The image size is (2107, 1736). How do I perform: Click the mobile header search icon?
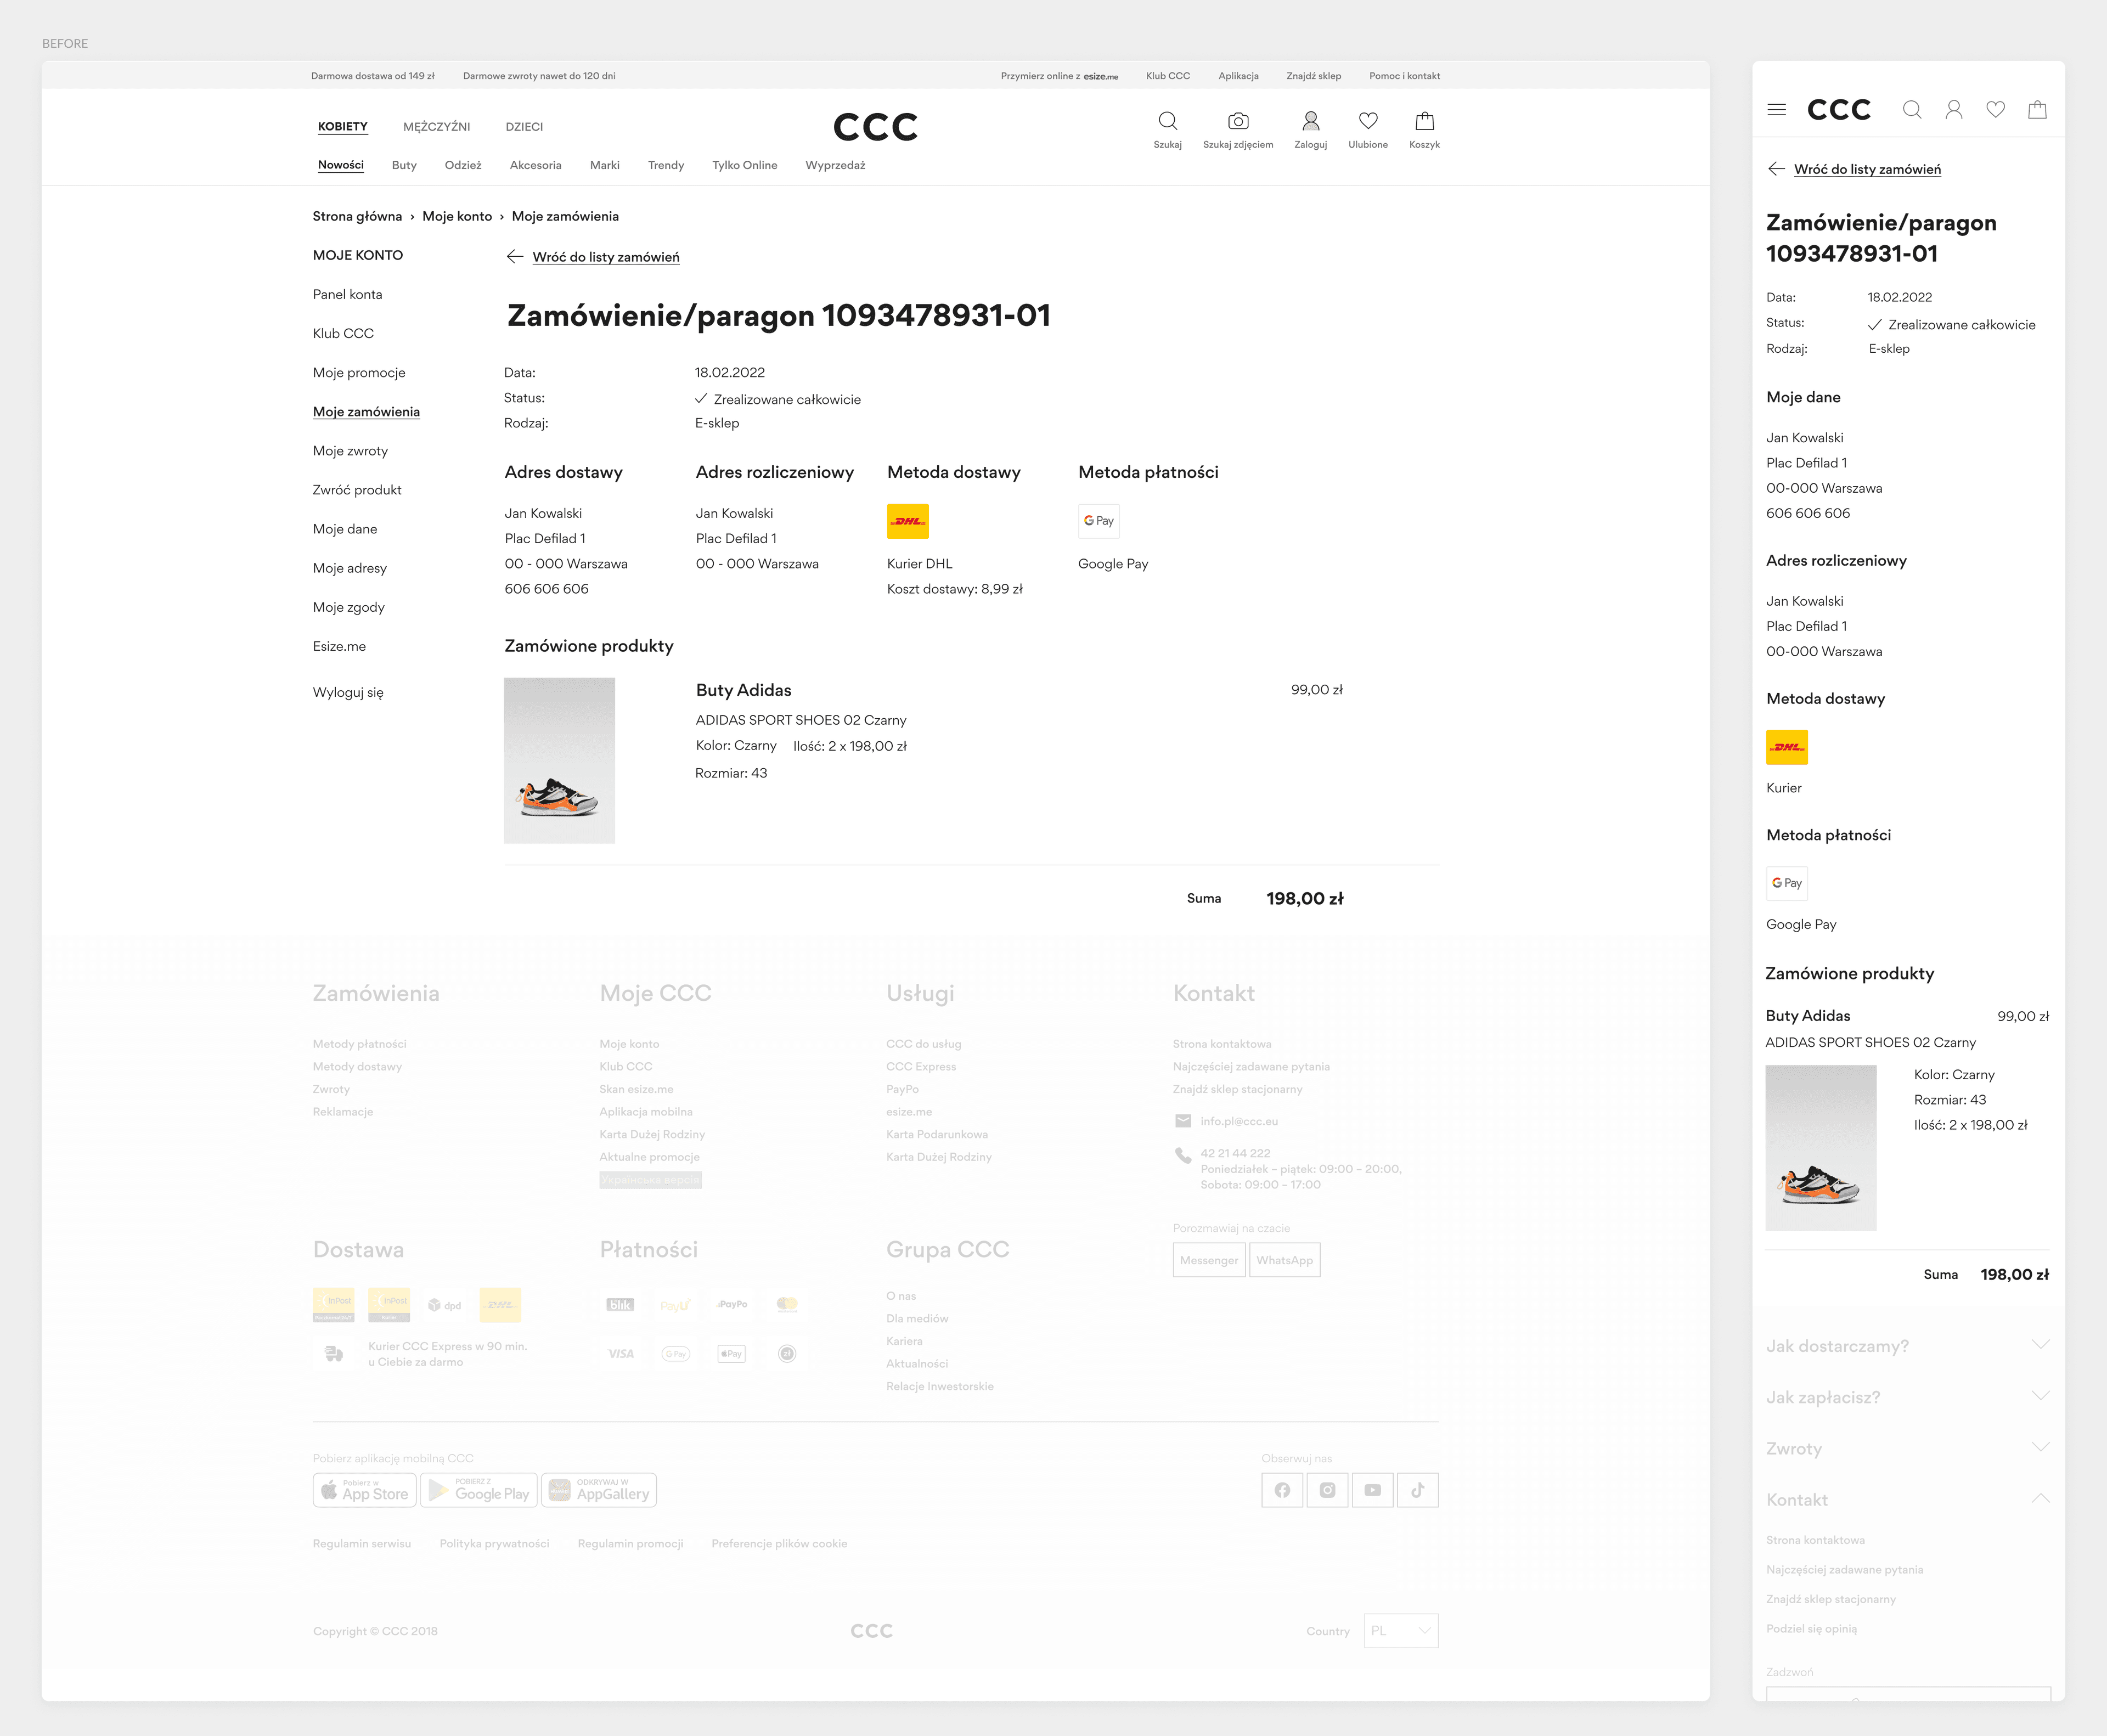point(1911,110)
